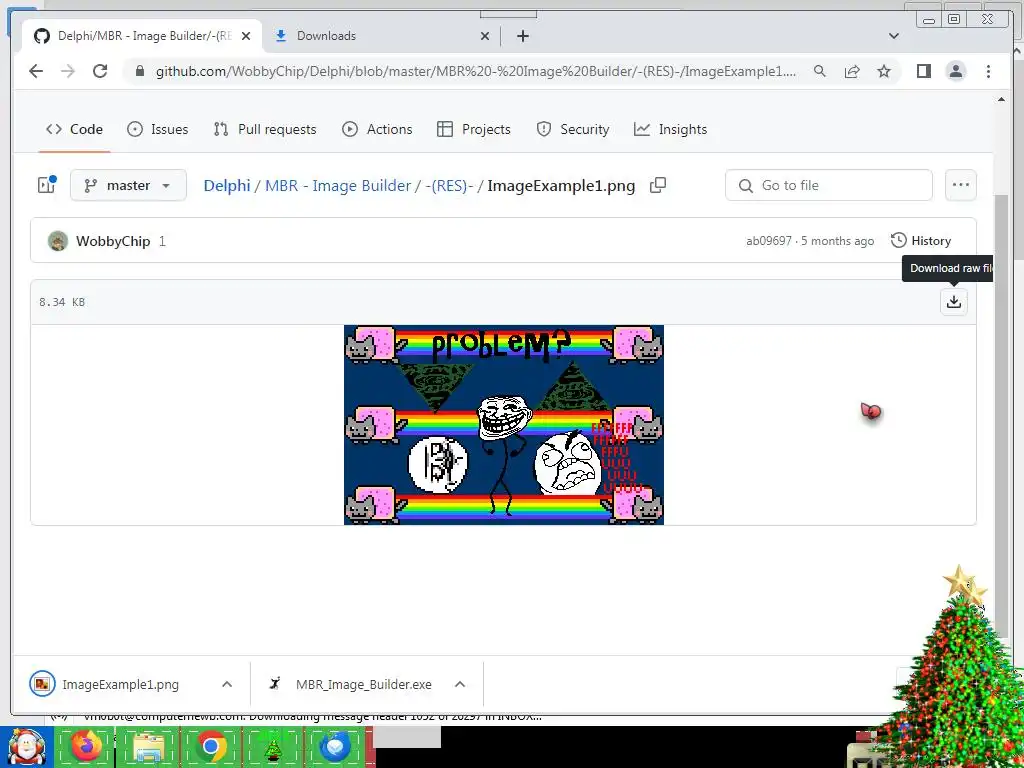The image size is (1024, 768).
Task: Open the master branch dropdown
Action: coord(128,185)
